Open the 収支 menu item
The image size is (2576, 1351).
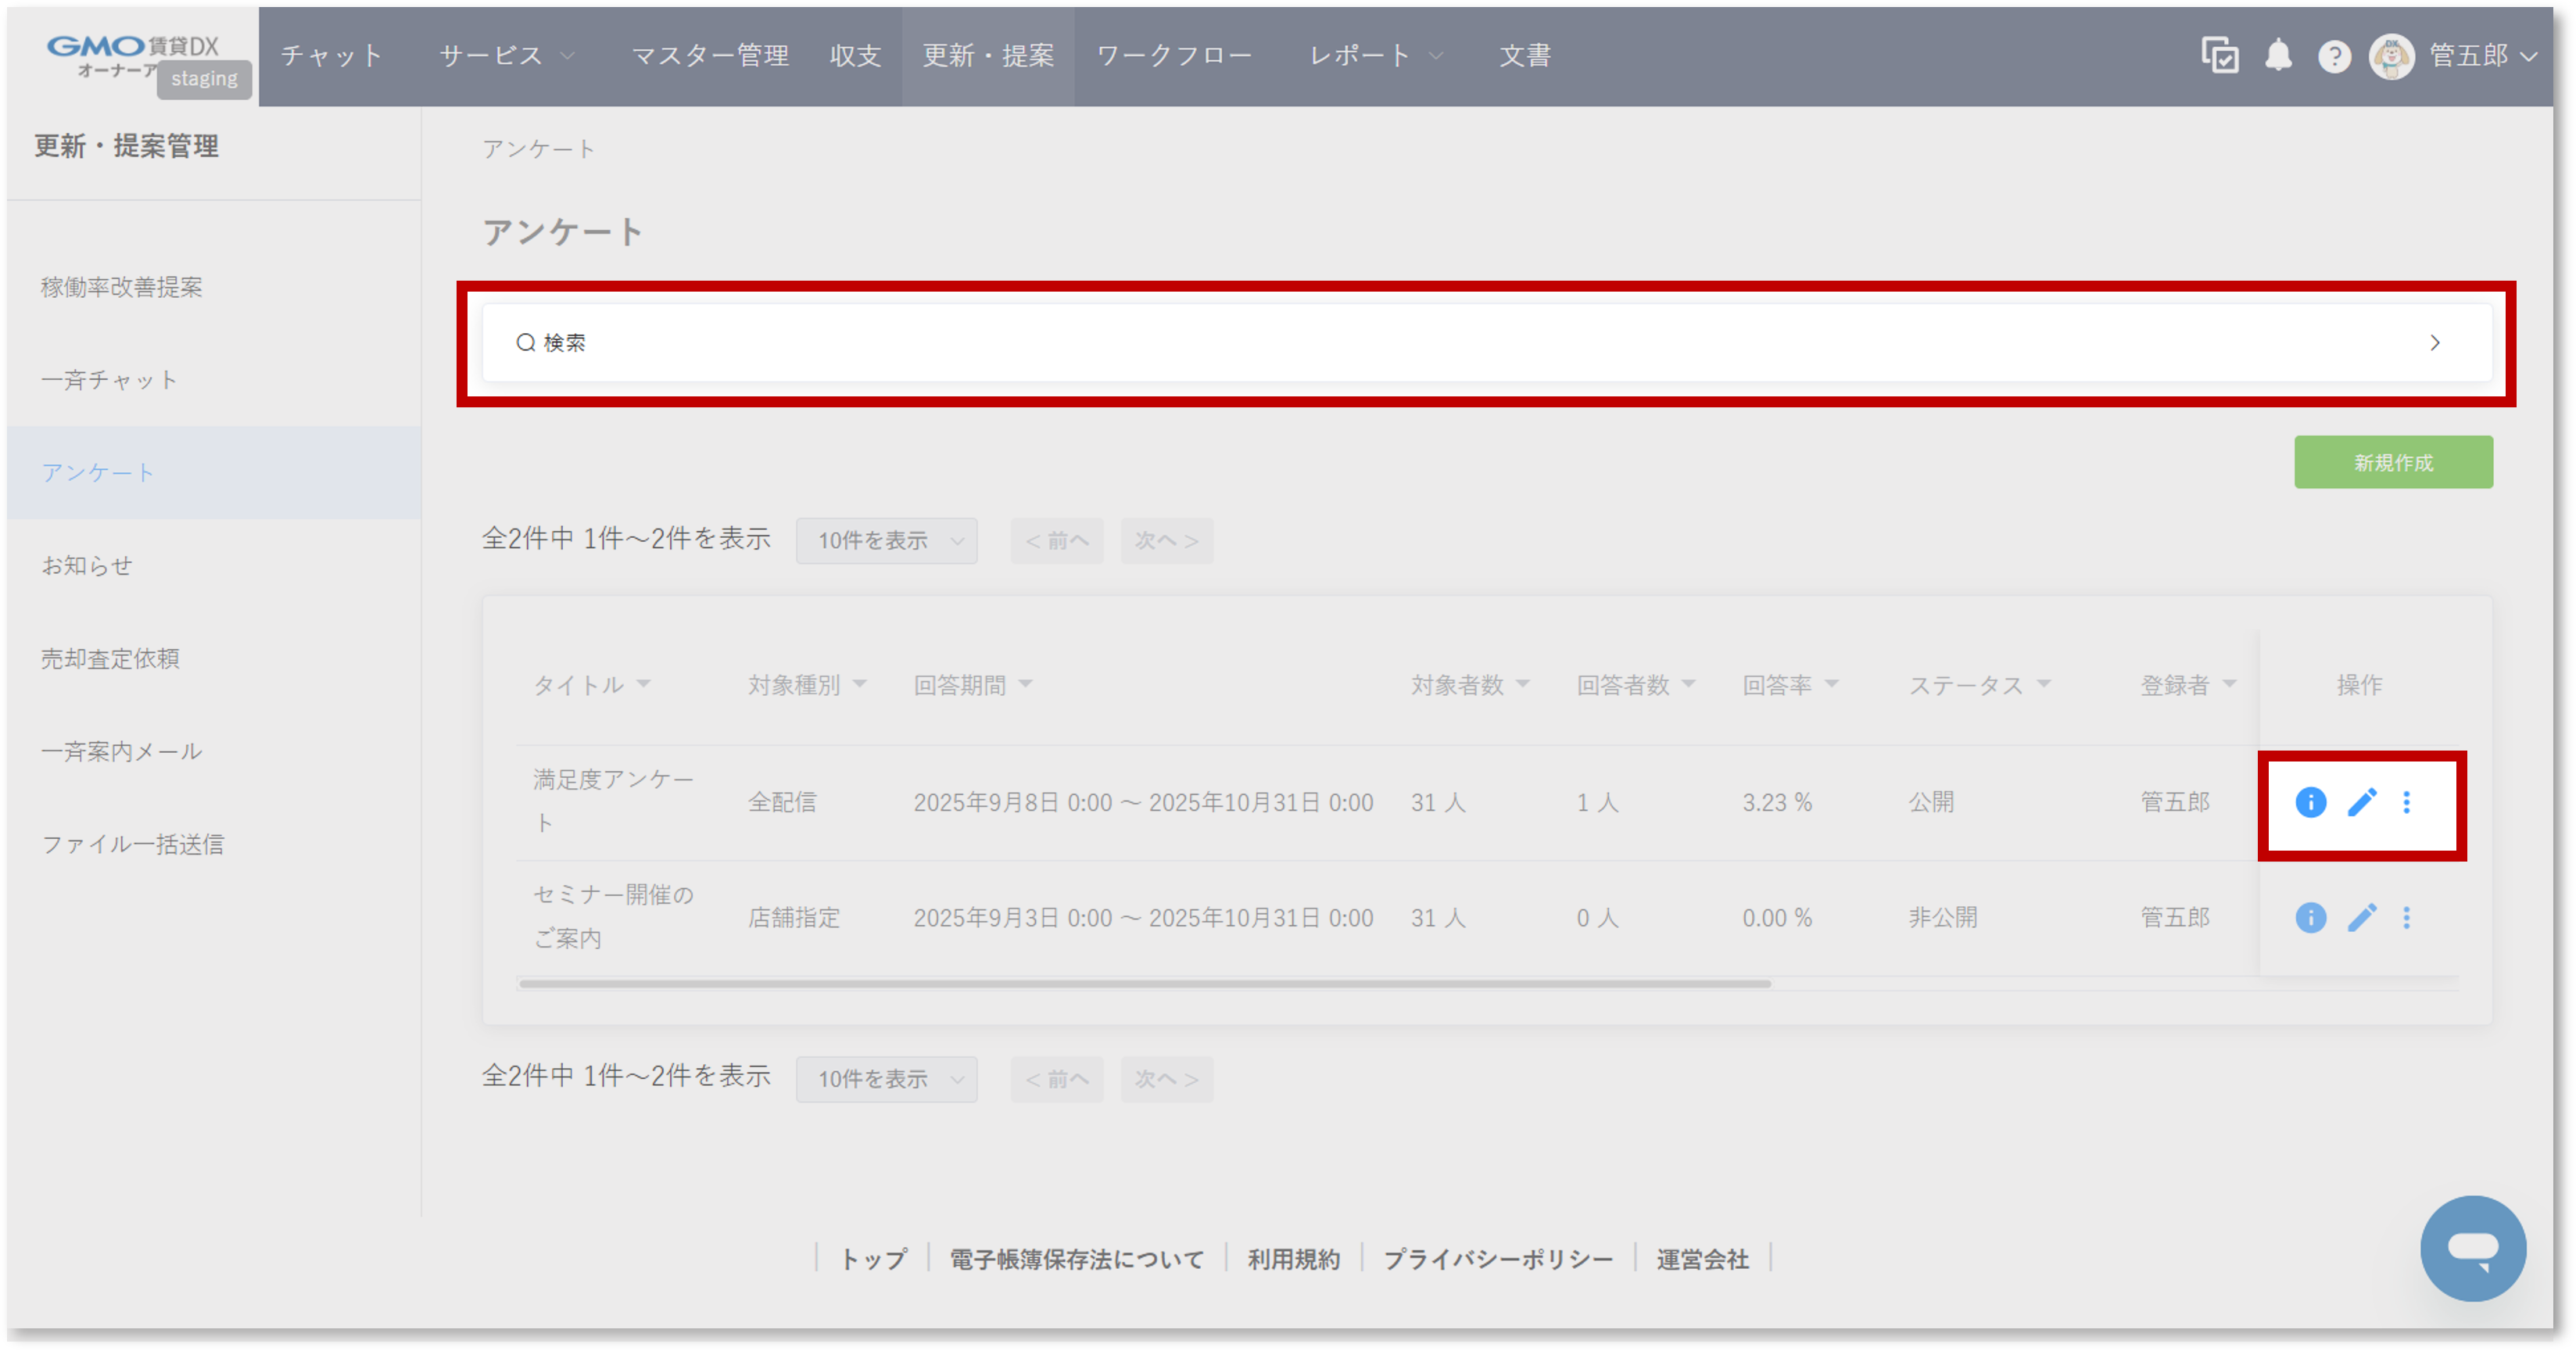point(854,56)
